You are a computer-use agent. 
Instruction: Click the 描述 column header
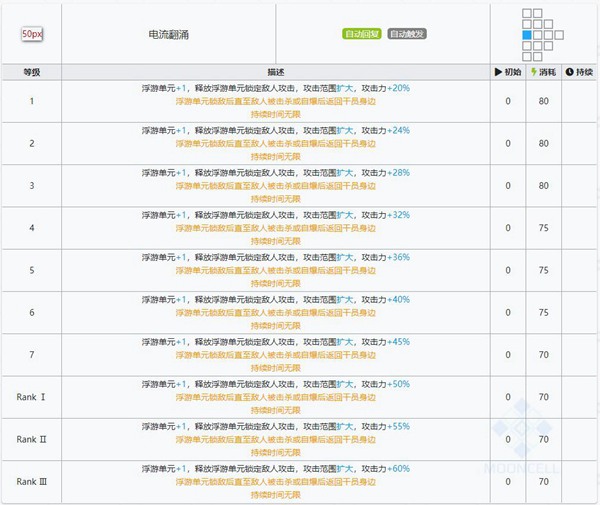[x=275, y=73]
